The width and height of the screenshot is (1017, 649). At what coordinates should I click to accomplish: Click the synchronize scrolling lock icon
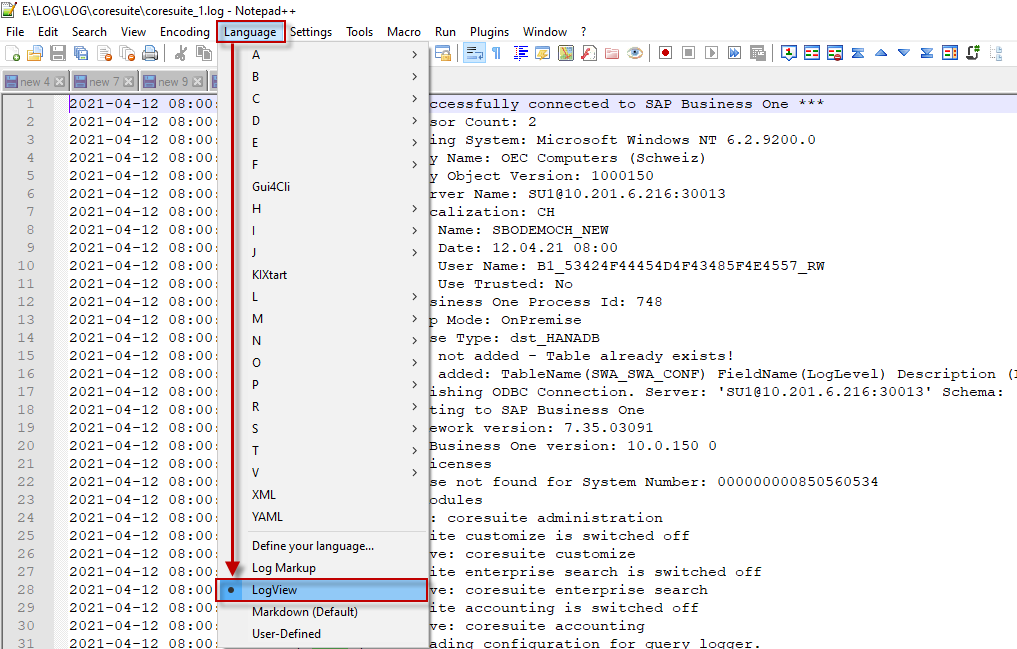point(444,53)
